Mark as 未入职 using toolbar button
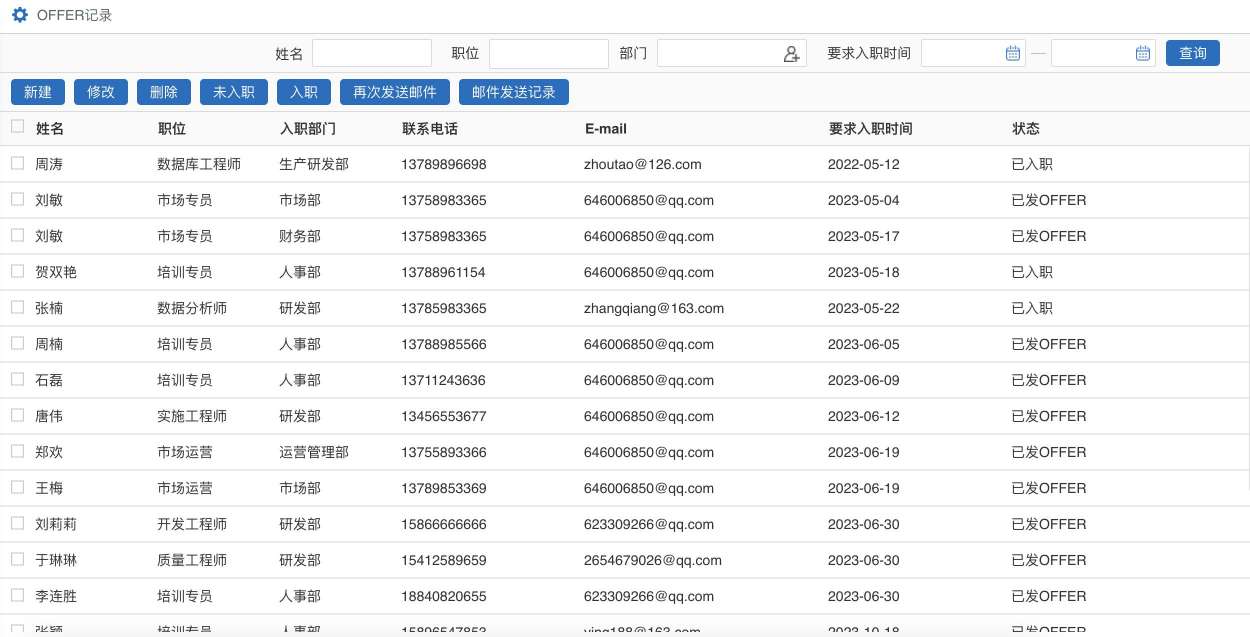 coord(234,92)
